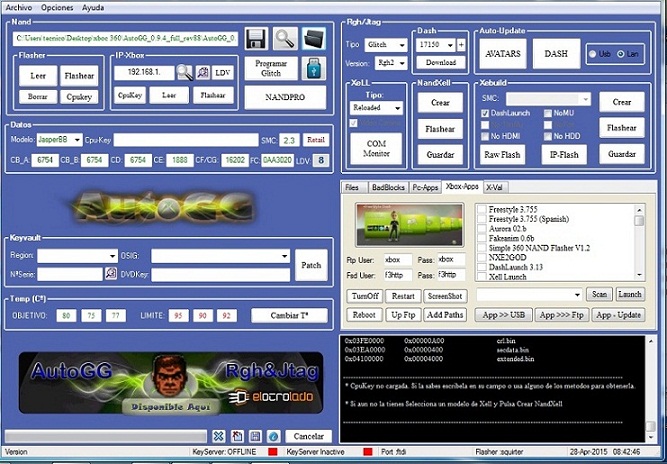The height and width of the screenshot is (464, 667).
Task: Click the black log console scrollbar
Action: (x=650, y=389)
